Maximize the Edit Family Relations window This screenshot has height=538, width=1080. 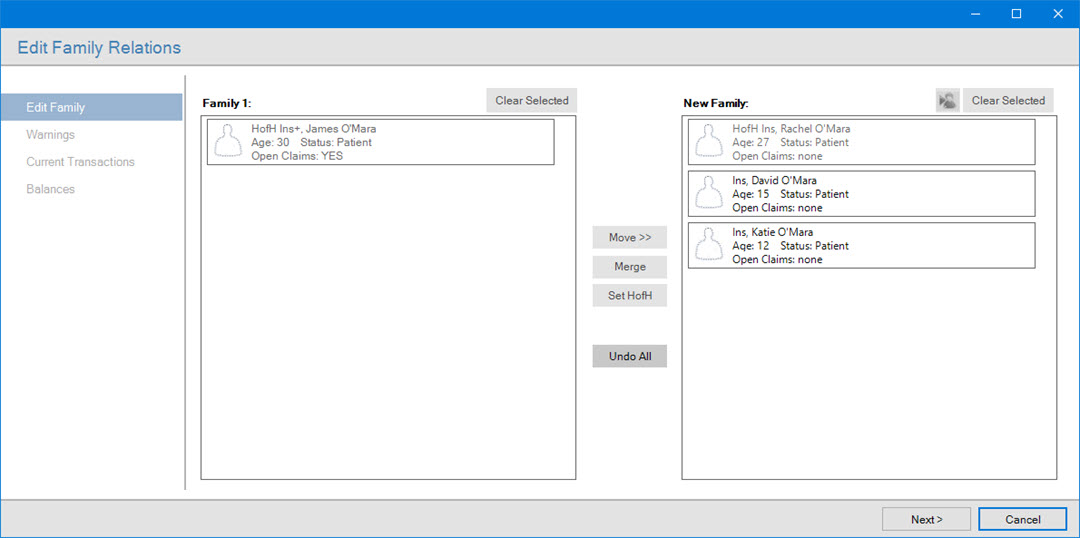click(x=1016, y=14)
